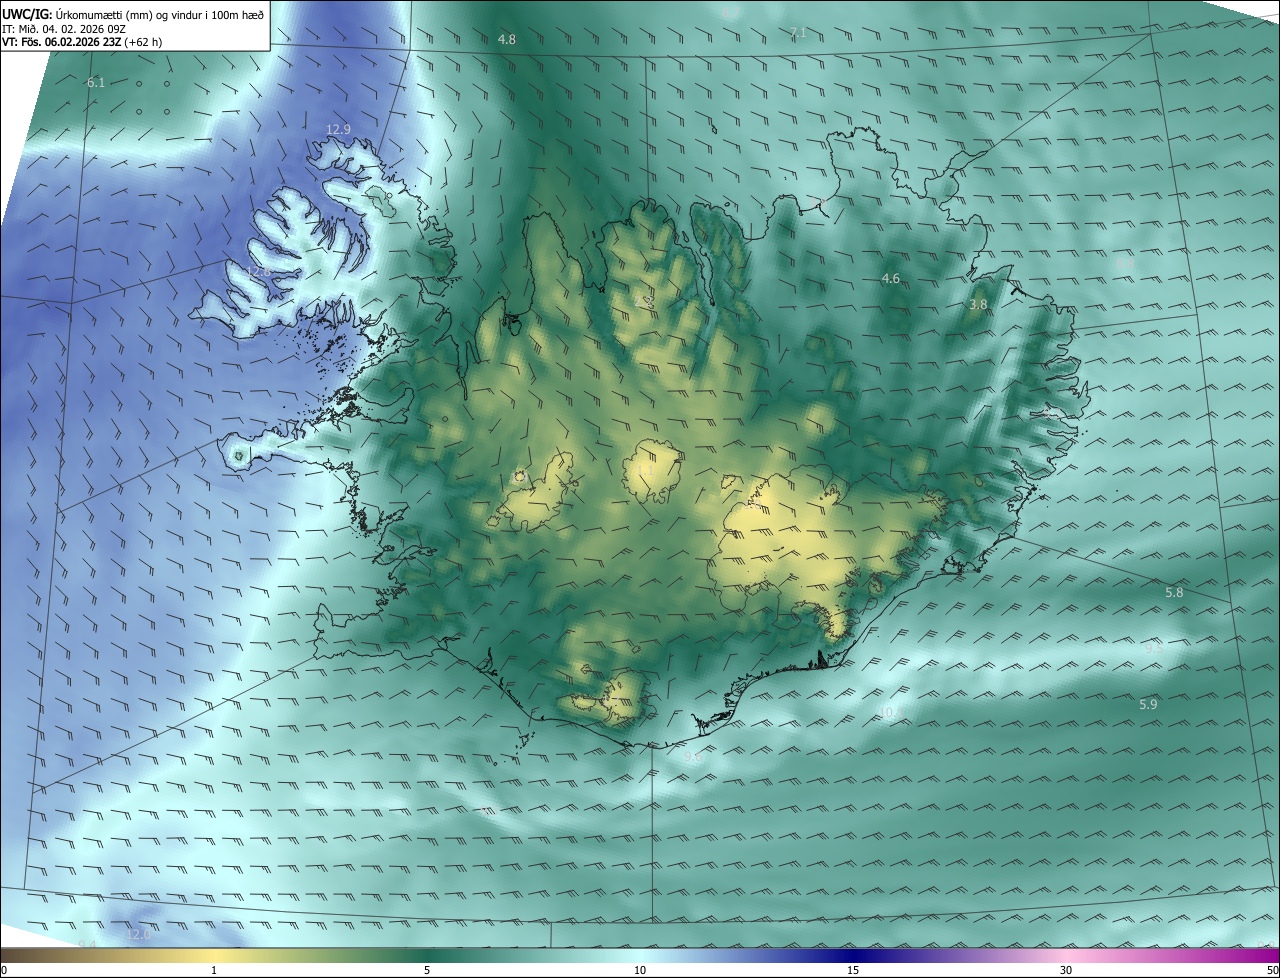Screen dimensions: 1280x978
Task: Click the 12.8 value over the Westfjords
Action: click(x=259, y=272)
